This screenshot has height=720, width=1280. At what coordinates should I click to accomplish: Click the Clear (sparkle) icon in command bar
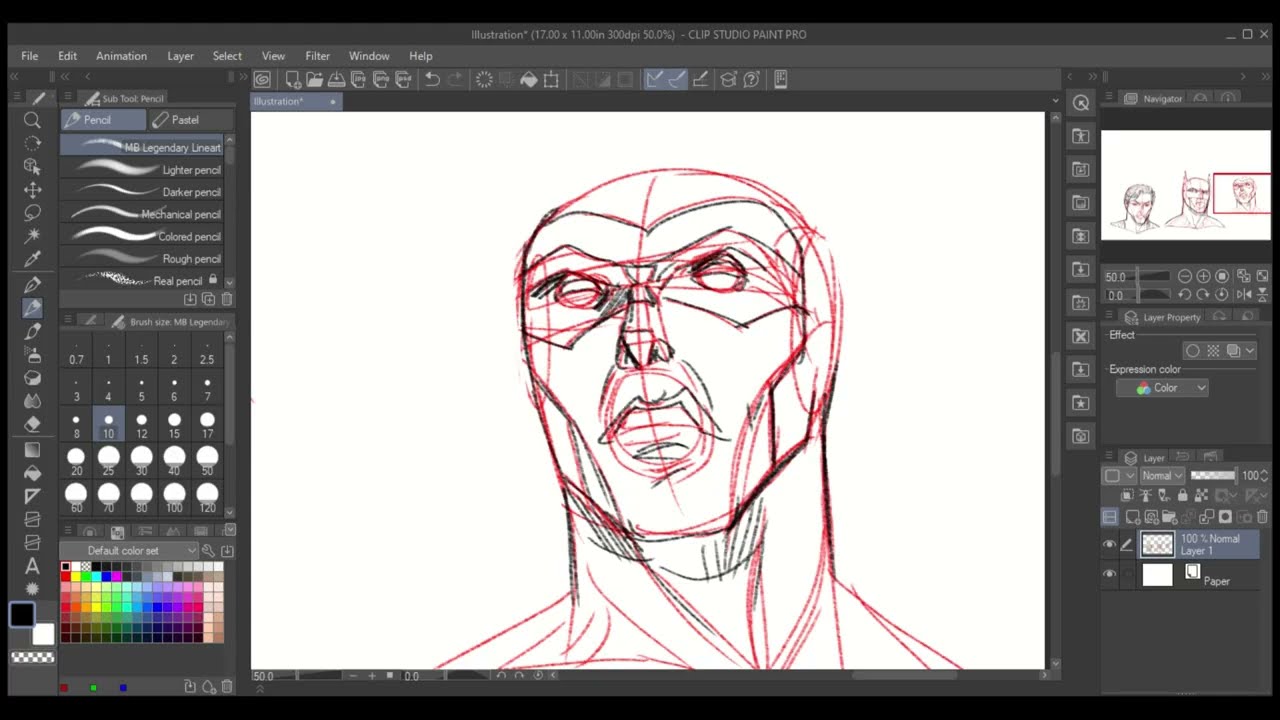pyautogui.click(x=484, y=79)
